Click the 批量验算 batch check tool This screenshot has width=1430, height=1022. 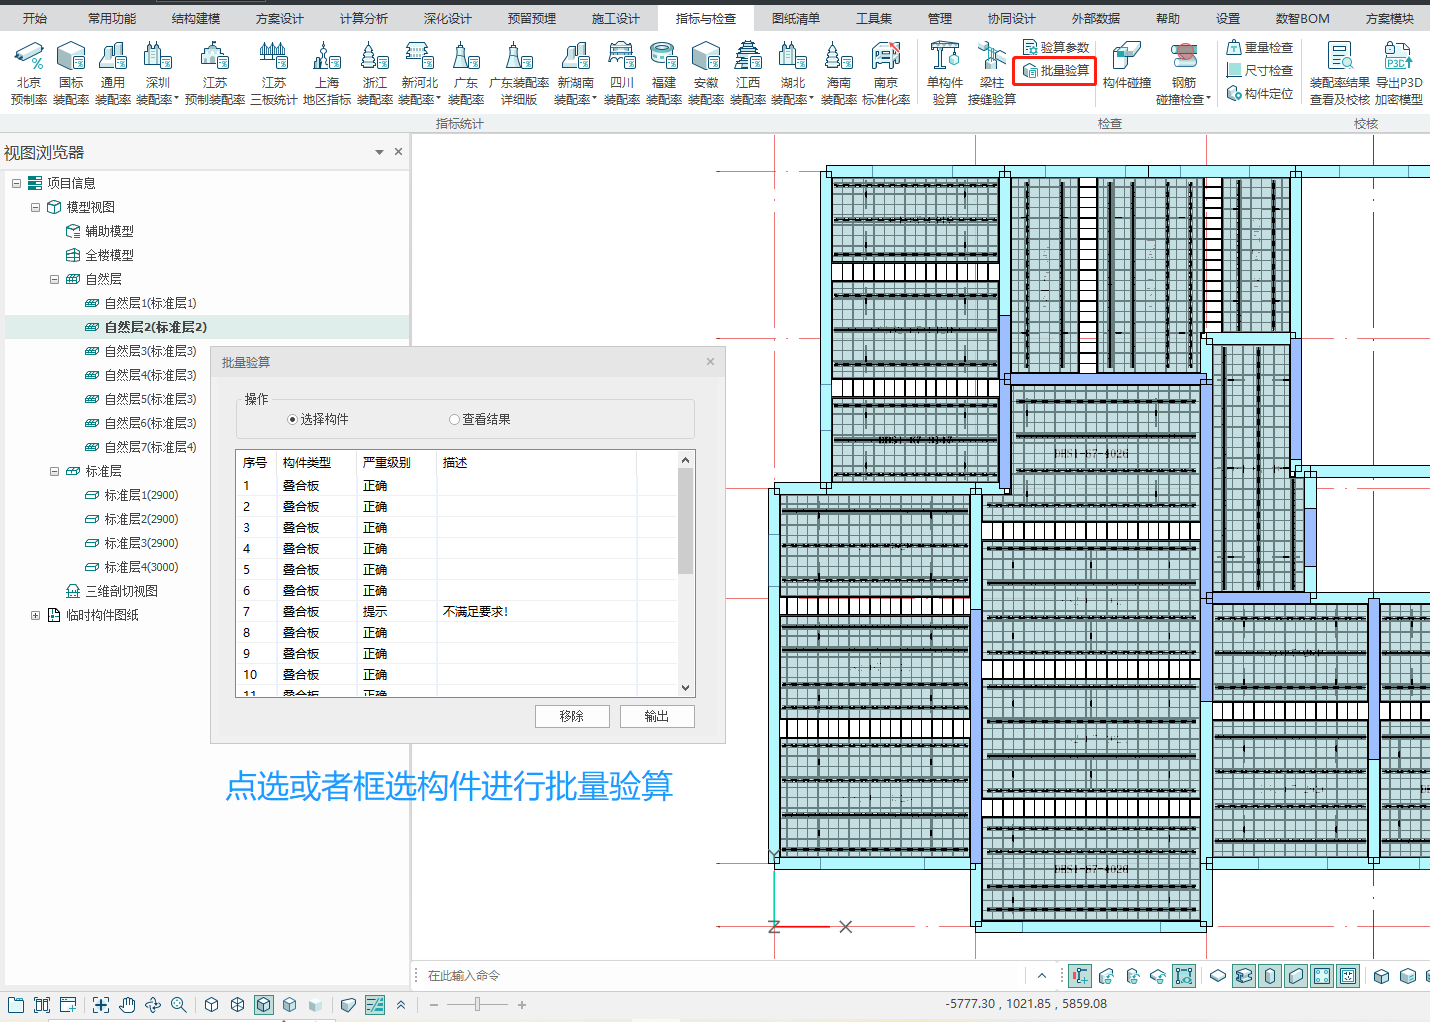click(x=1056, y=71)
